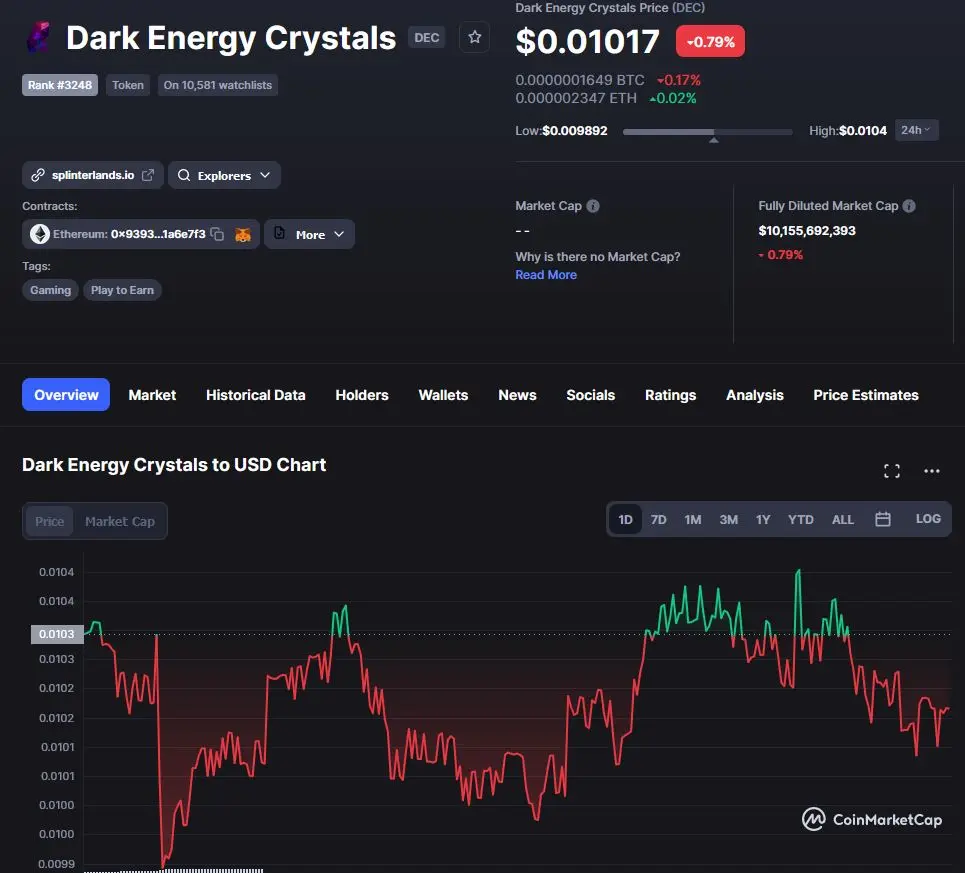Click the Dark Energy Crystals coin logo

click(x=39, y=37)
